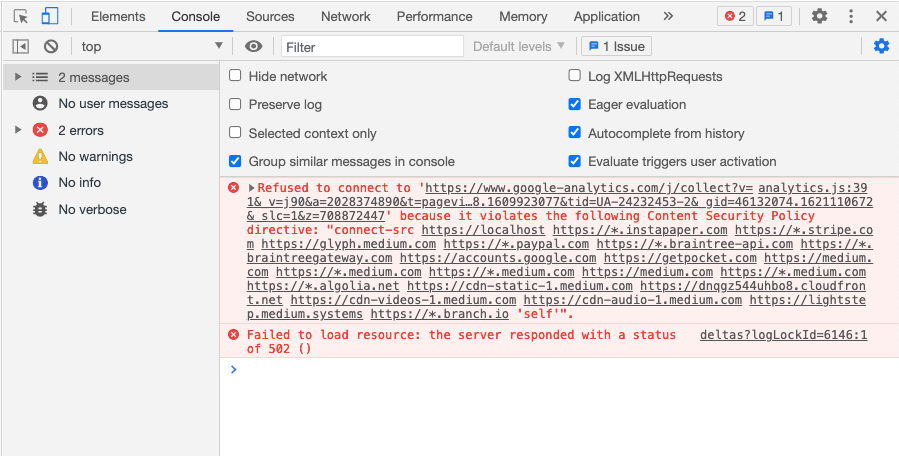899x456 pixels.
Task: Toggle the device toolbar icon
Action: click(49, 17)
